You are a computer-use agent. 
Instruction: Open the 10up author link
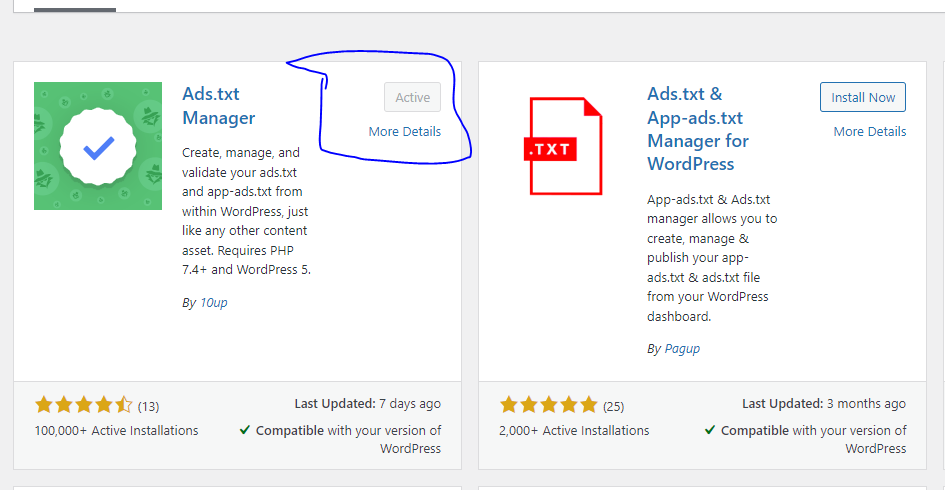213,303
